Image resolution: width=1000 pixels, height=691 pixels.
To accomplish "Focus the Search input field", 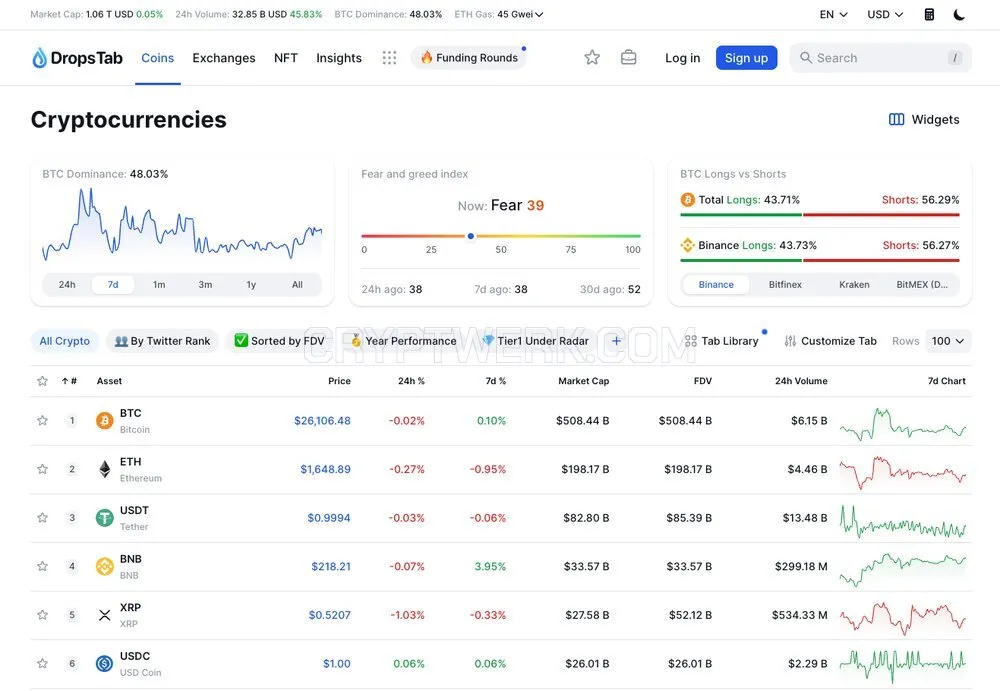I will tap(880, 57).
